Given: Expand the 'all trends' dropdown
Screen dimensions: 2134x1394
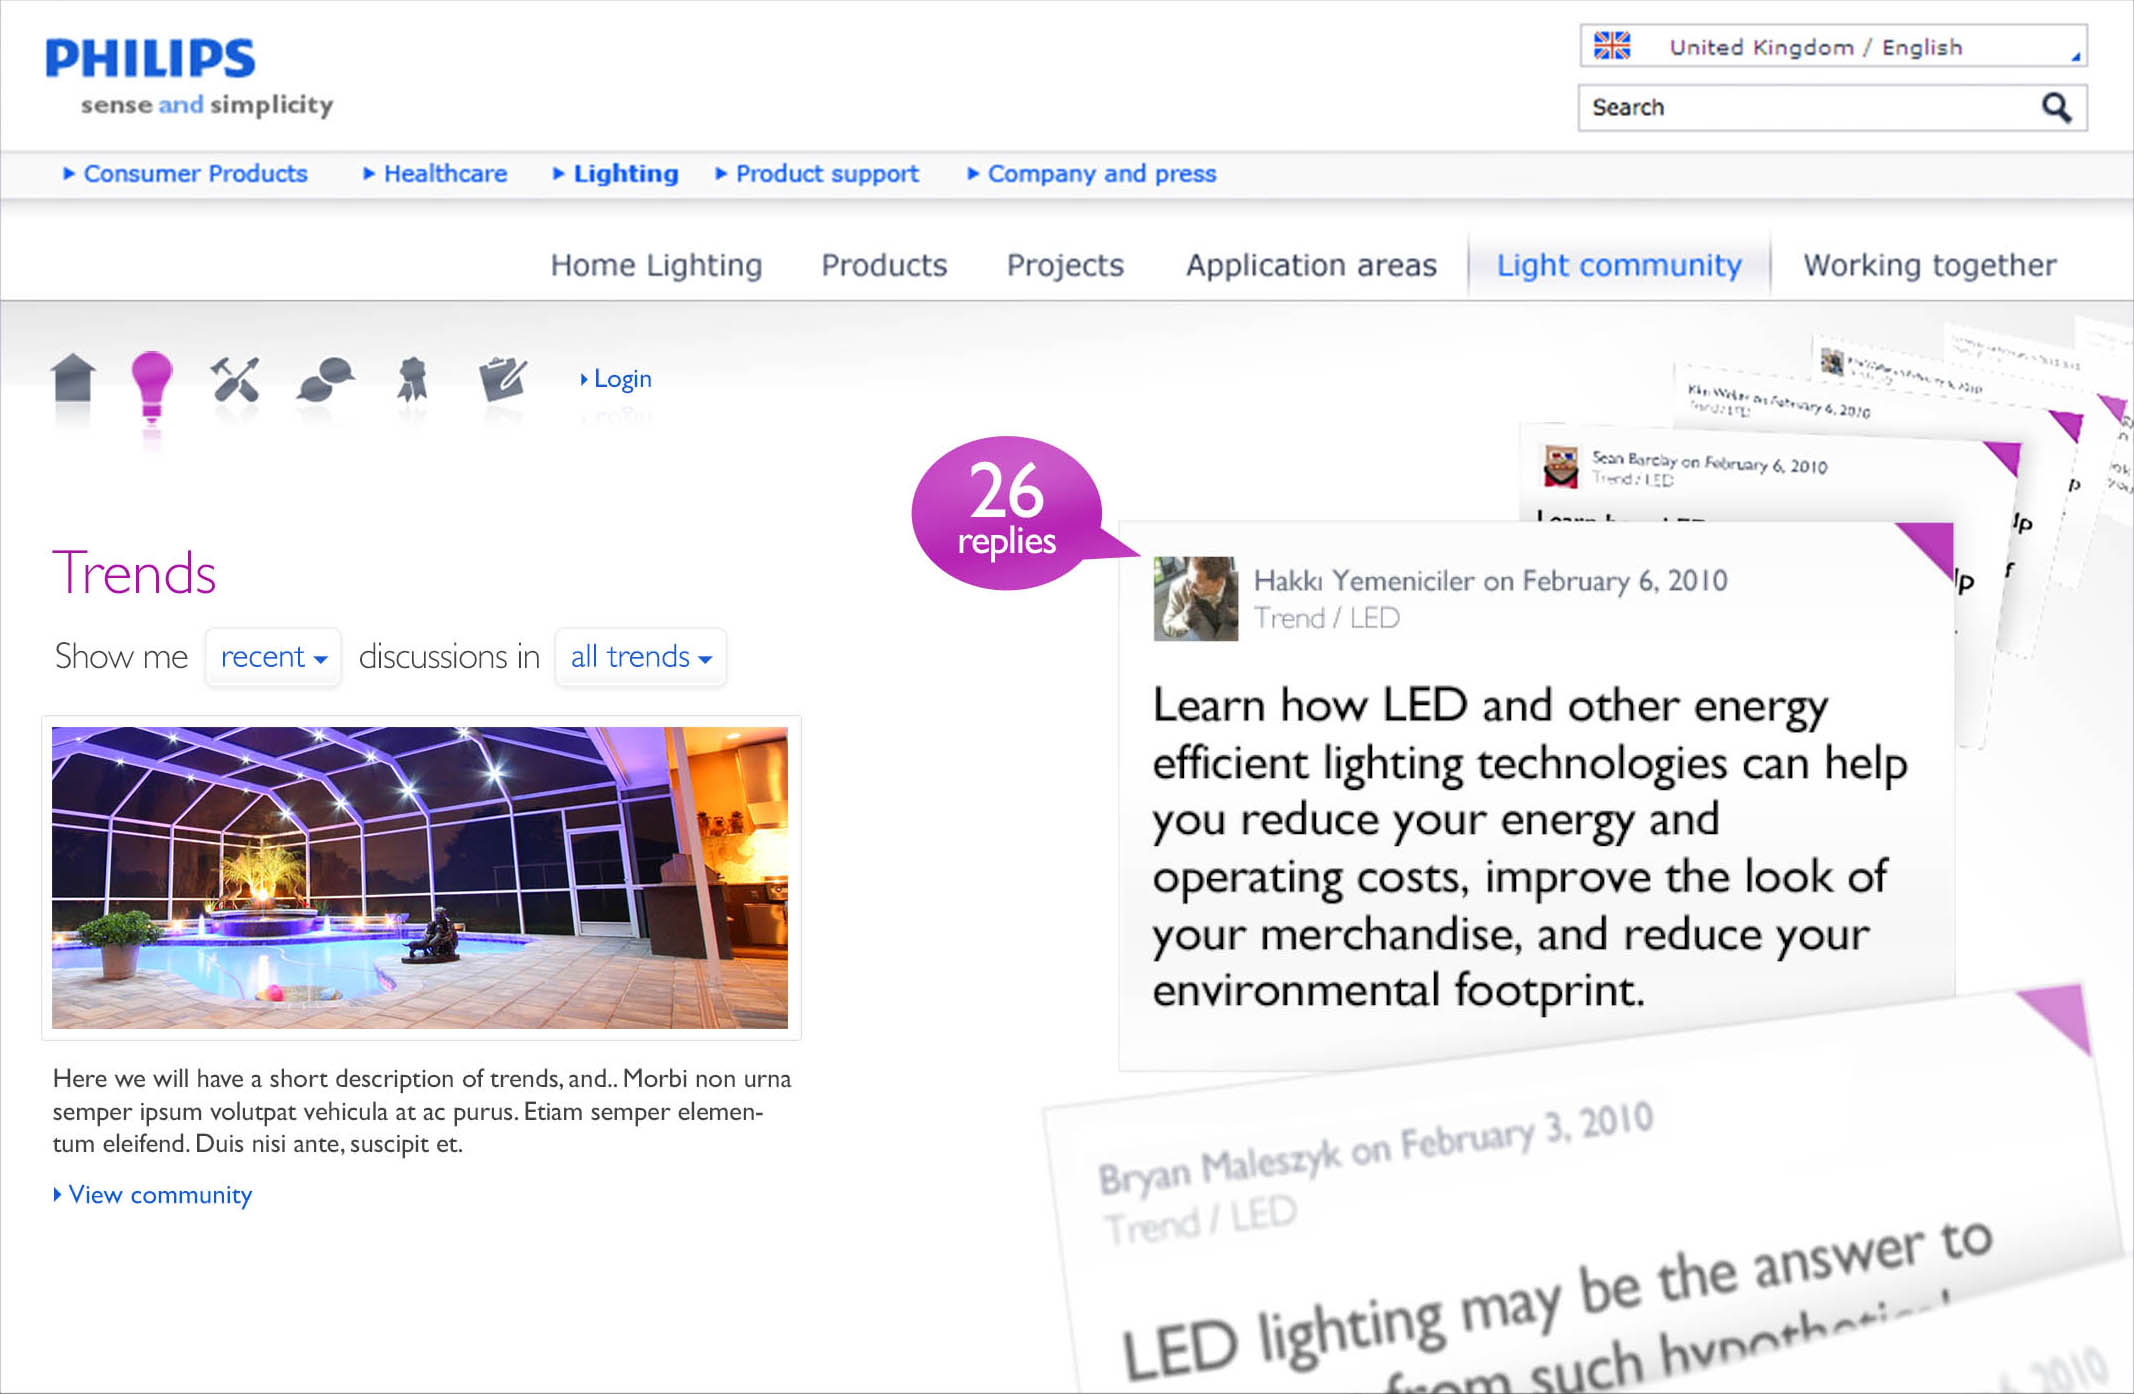Looking at the screenshot, I should click(x=640, y=657).
